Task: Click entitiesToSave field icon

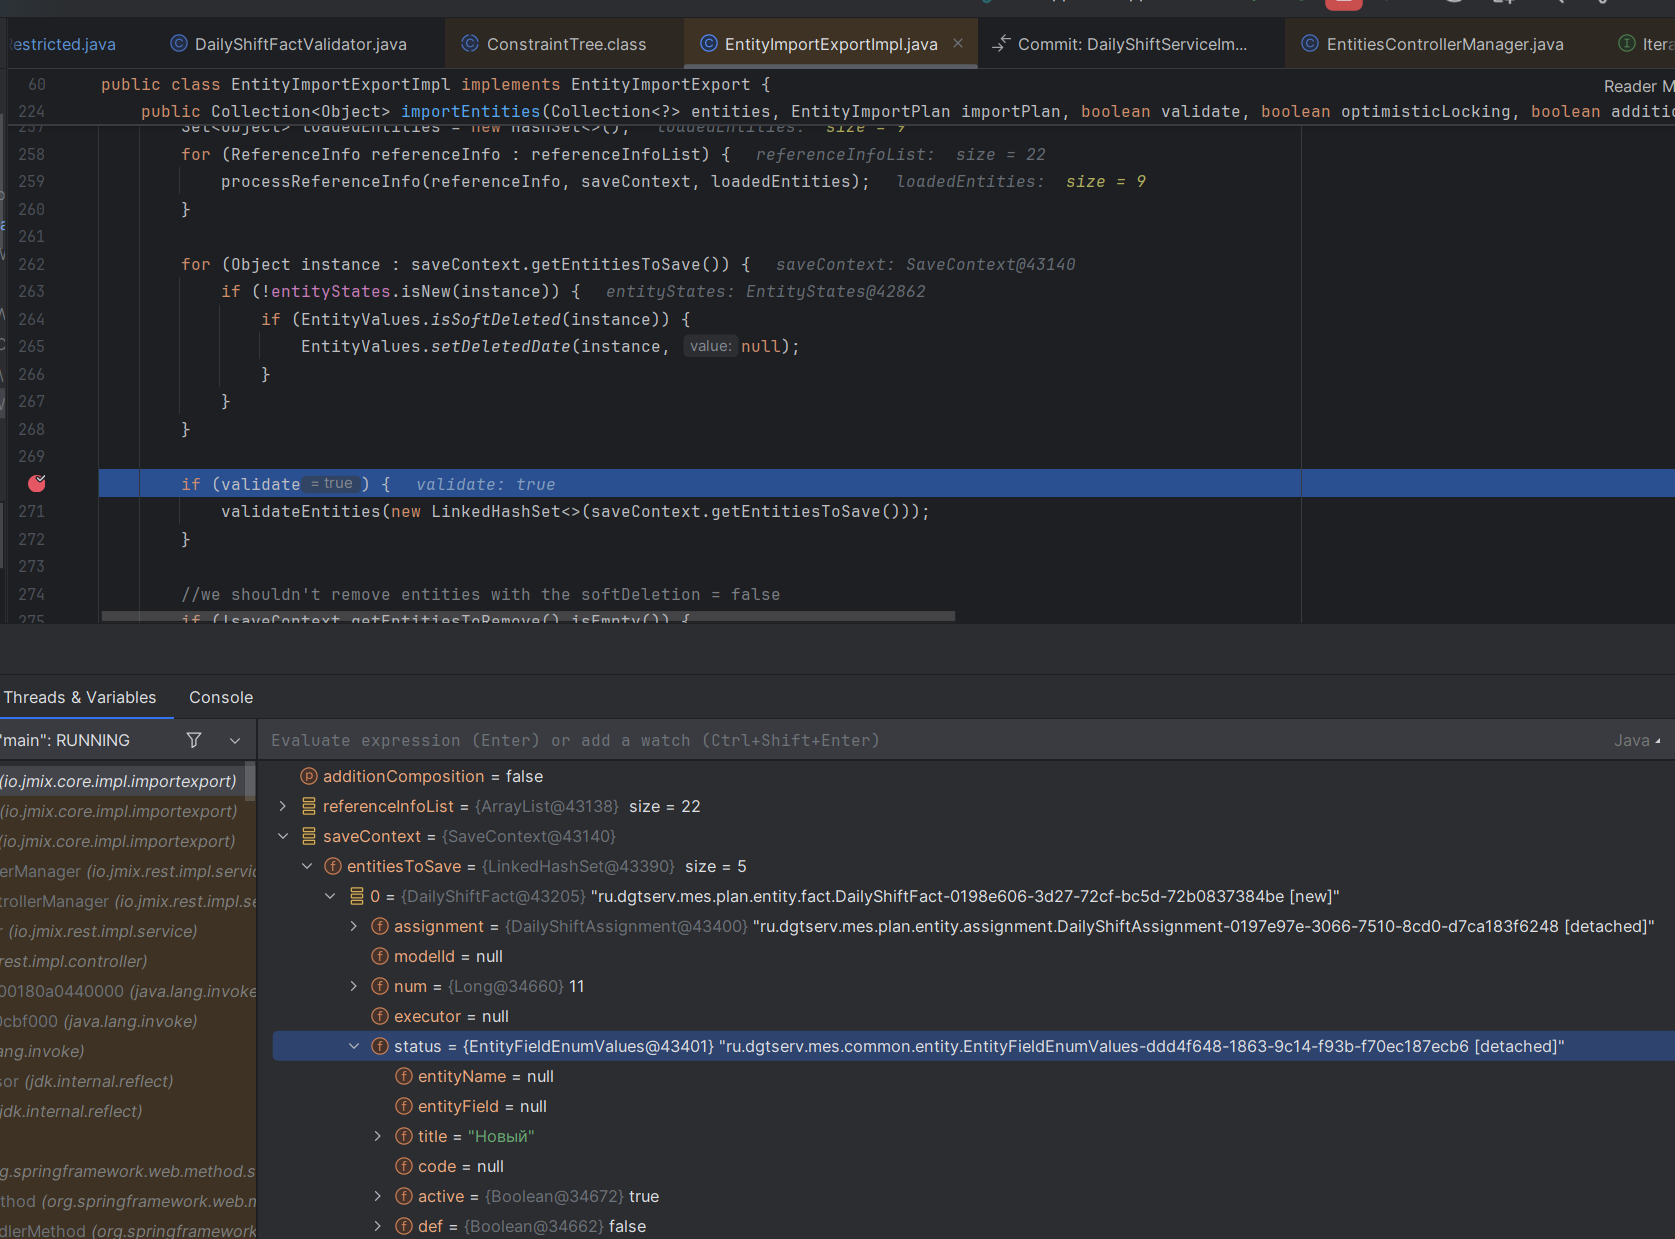Action: (333, 866)
